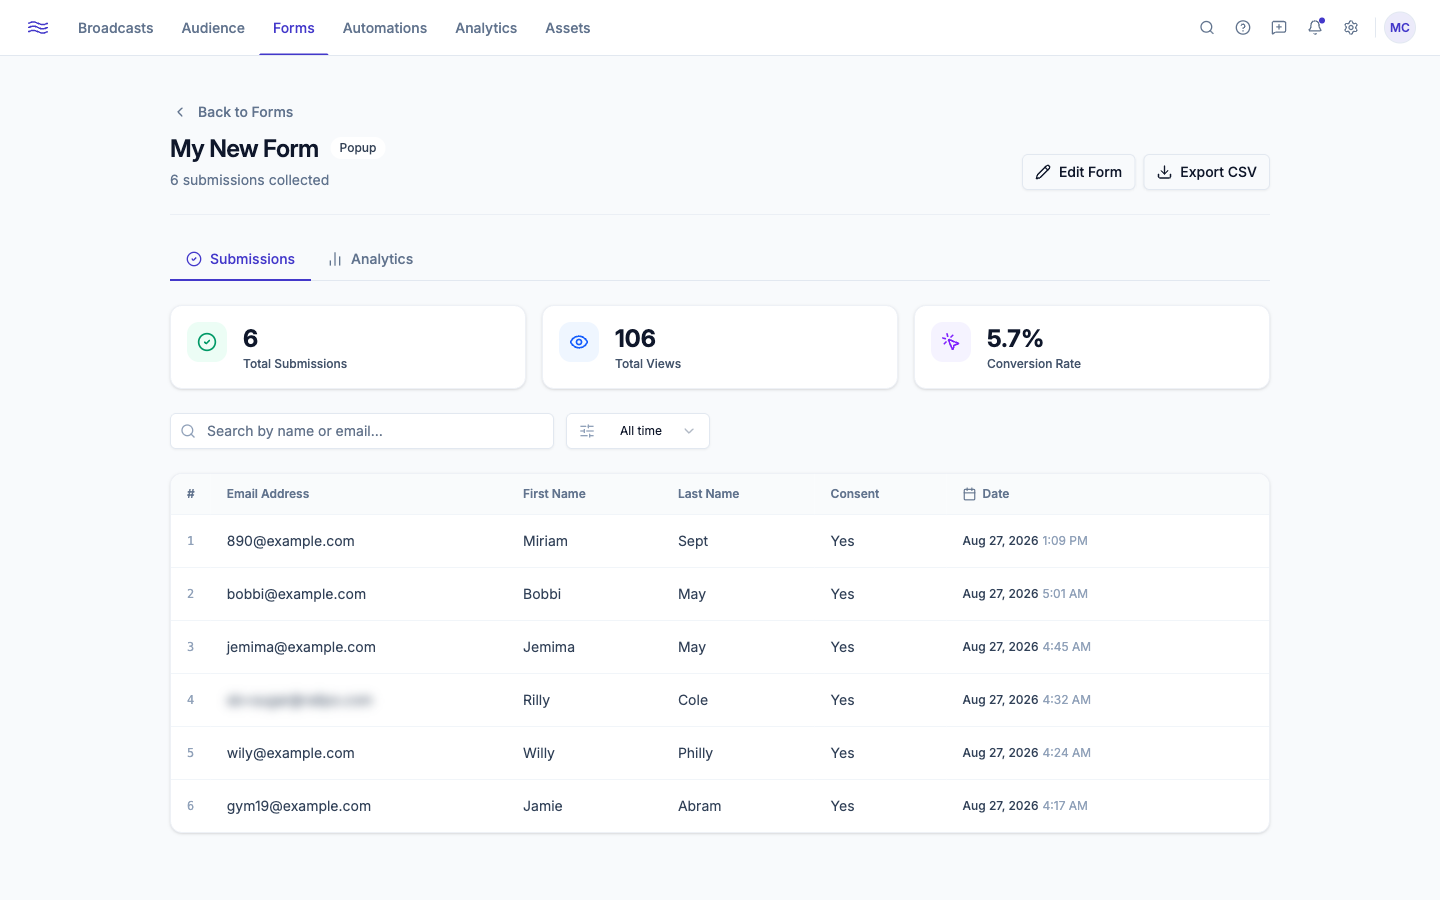Click the search by name or email field
1440x900 pixels.
click(362, 431)
